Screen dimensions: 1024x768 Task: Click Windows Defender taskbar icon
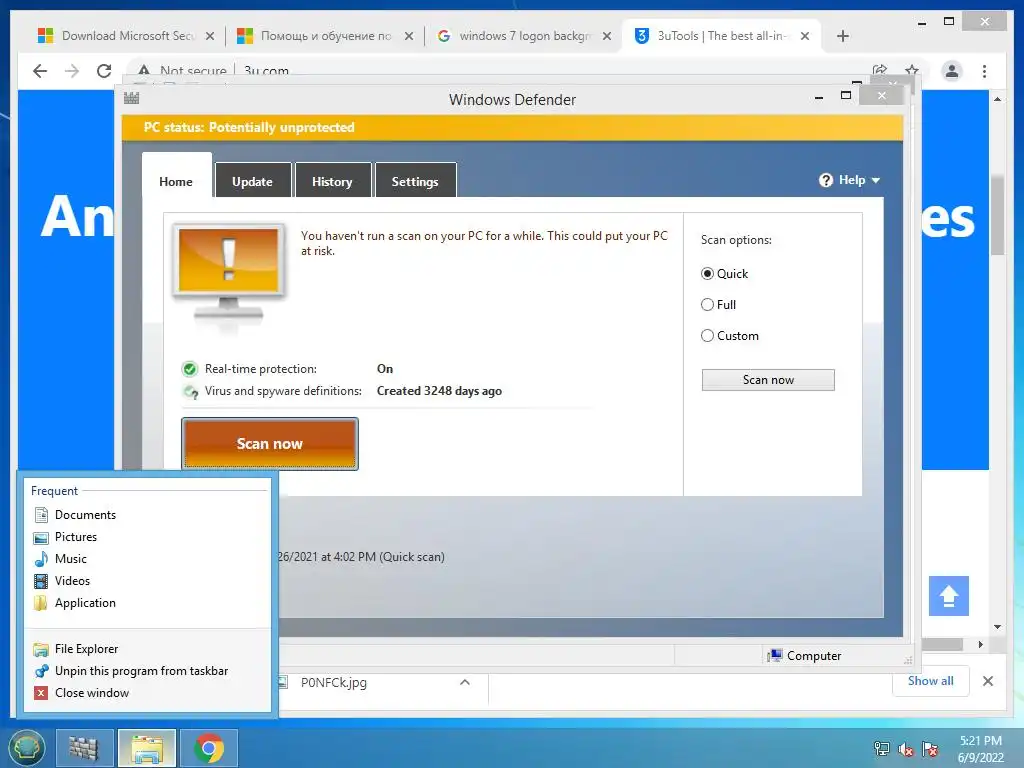coord(84,748)
